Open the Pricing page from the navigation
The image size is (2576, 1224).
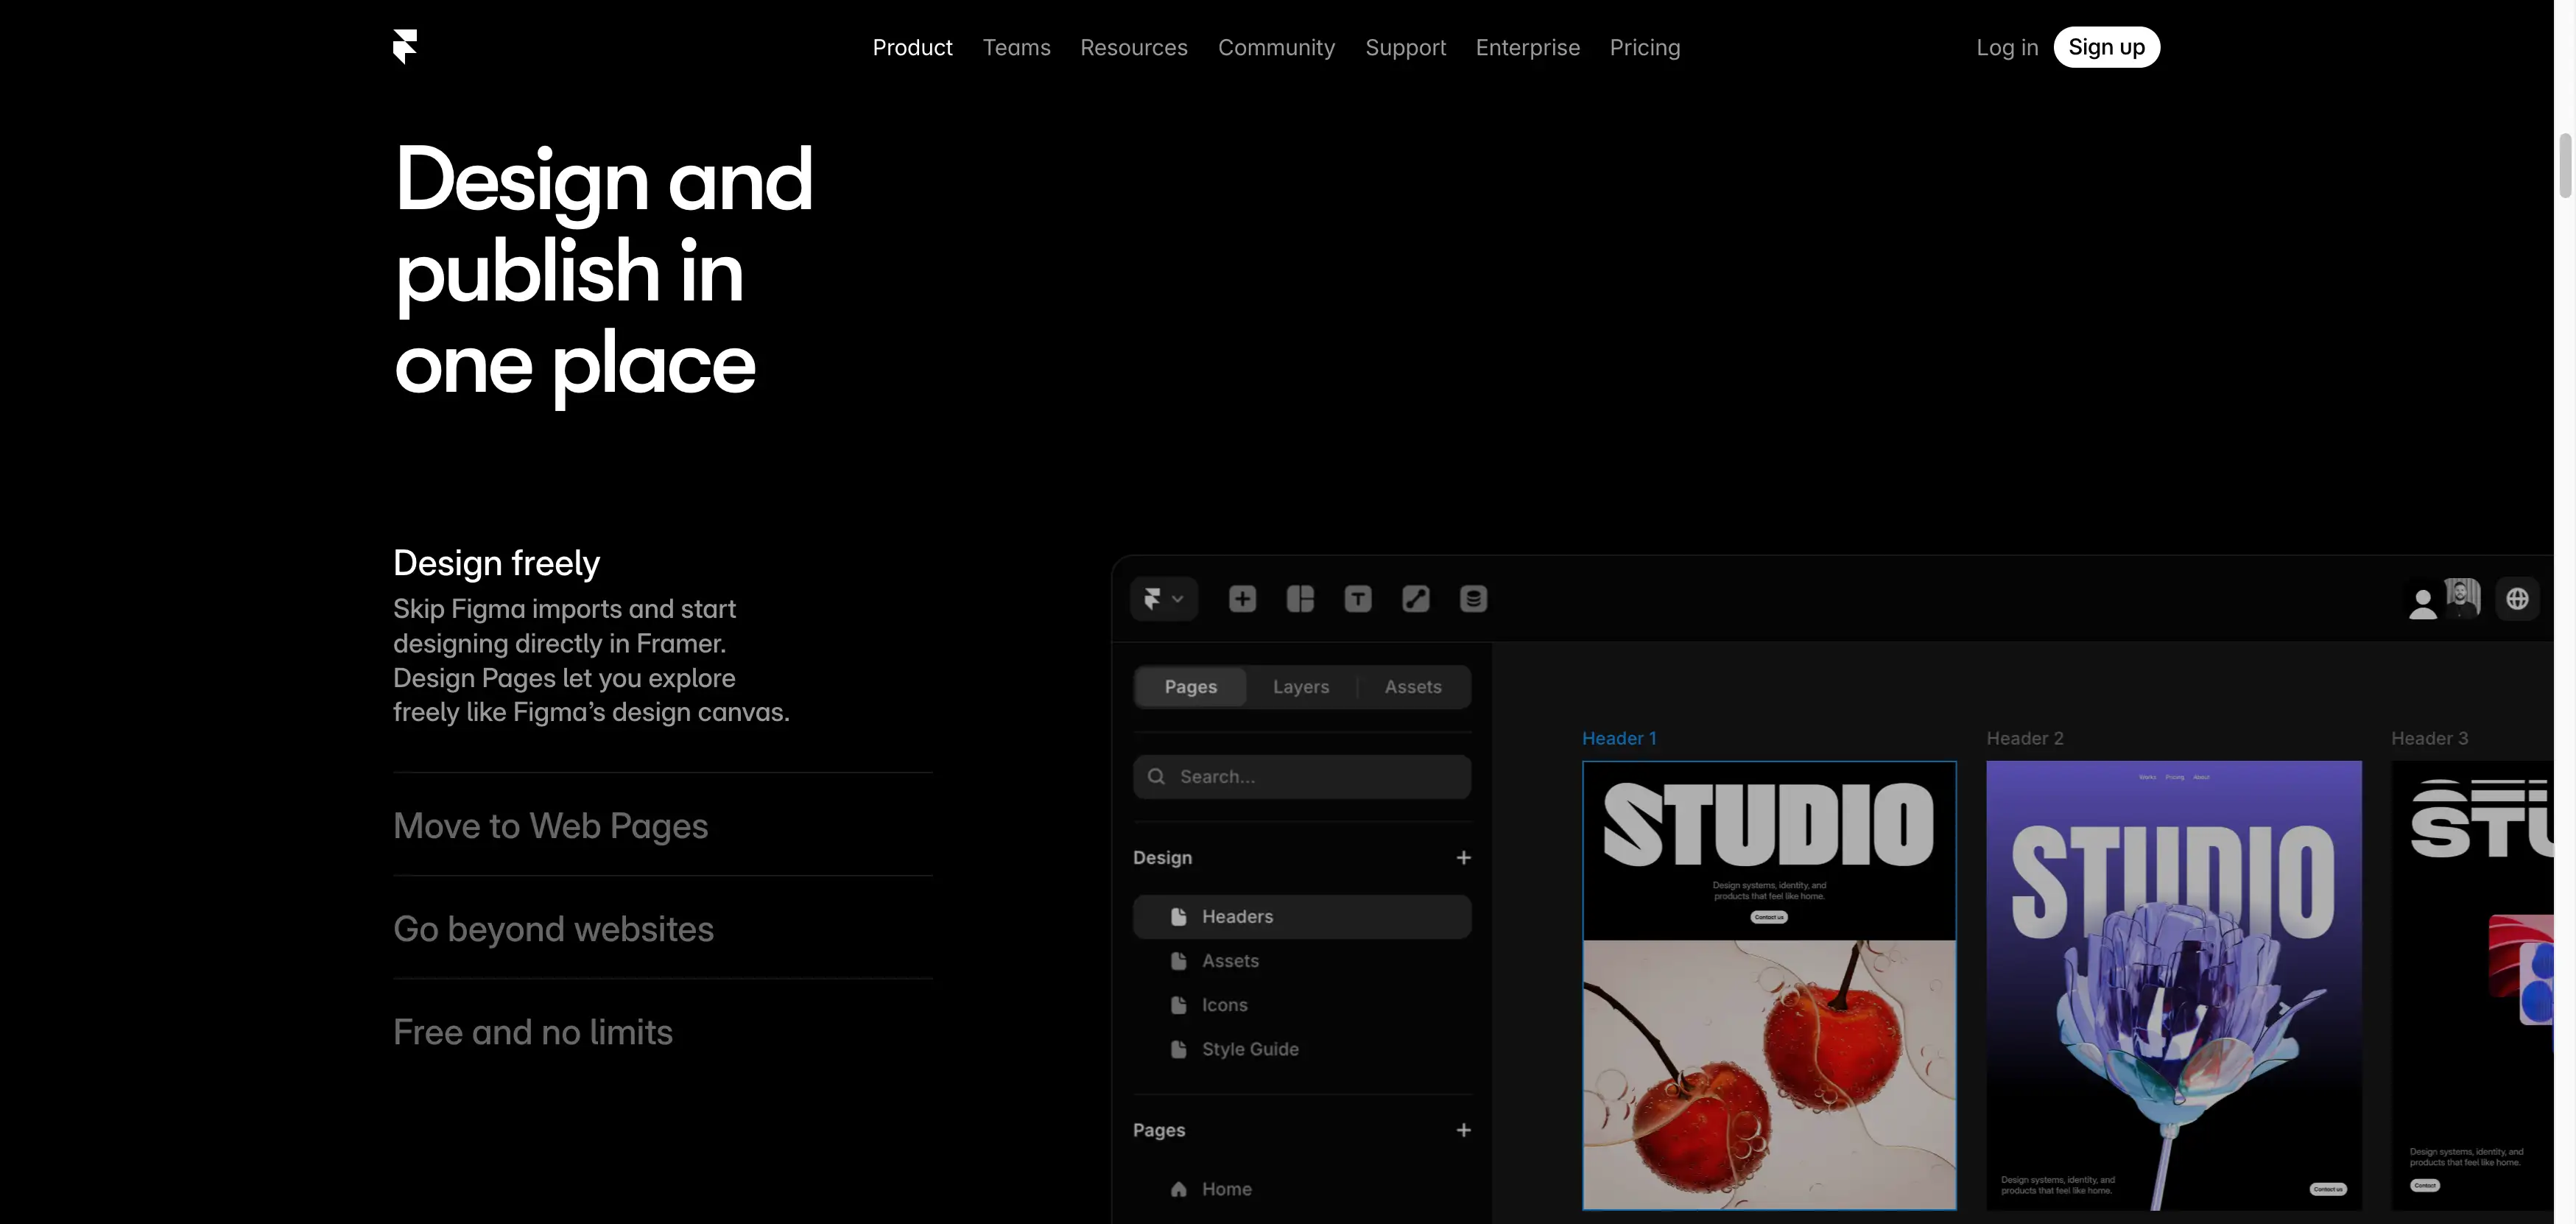tap(1645, 47)
